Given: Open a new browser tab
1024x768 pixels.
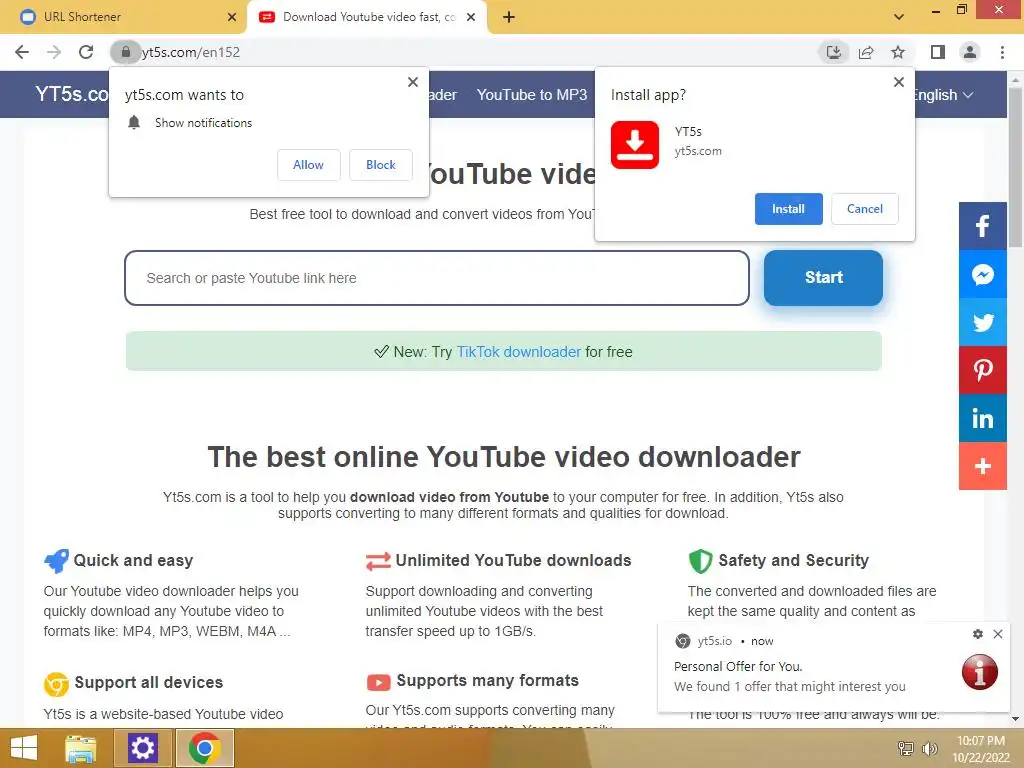Looking at the screenshot, I should coord(509,17).
